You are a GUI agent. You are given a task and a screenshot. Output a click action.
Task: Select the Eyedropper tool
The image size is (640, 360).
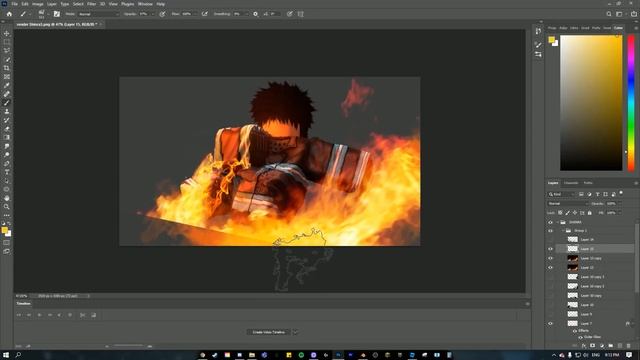(7, 85)
